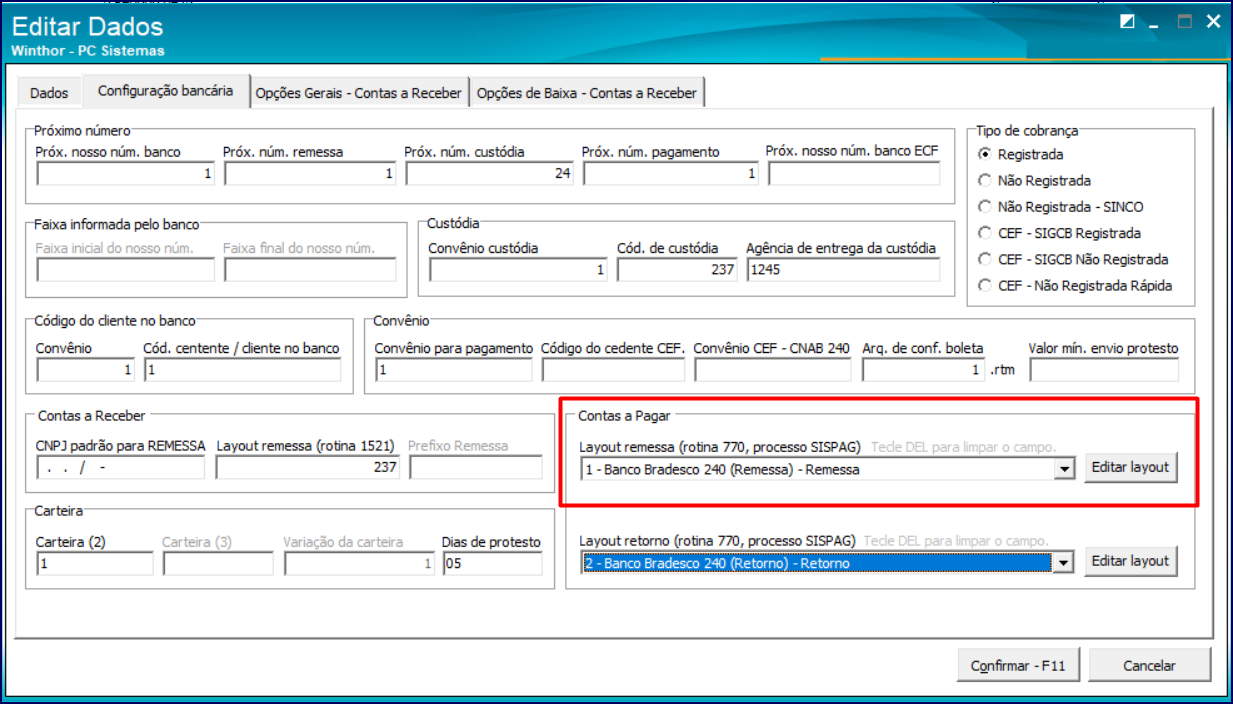Focus Layout remessa (rotina 1521) field
The height and width of the screenshot is (704, 1233).
click(x=308, y=467)
